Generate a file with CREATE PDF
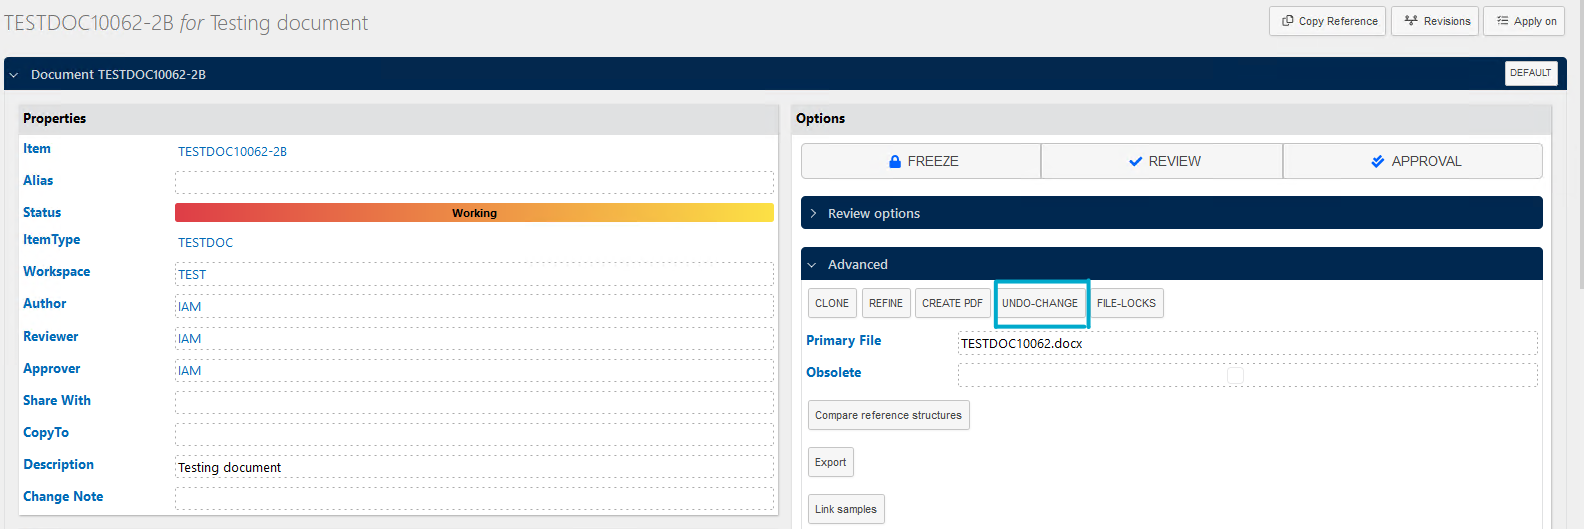Image resolution: width=1584 pixels, height=529 pixels. click(952, 303)
